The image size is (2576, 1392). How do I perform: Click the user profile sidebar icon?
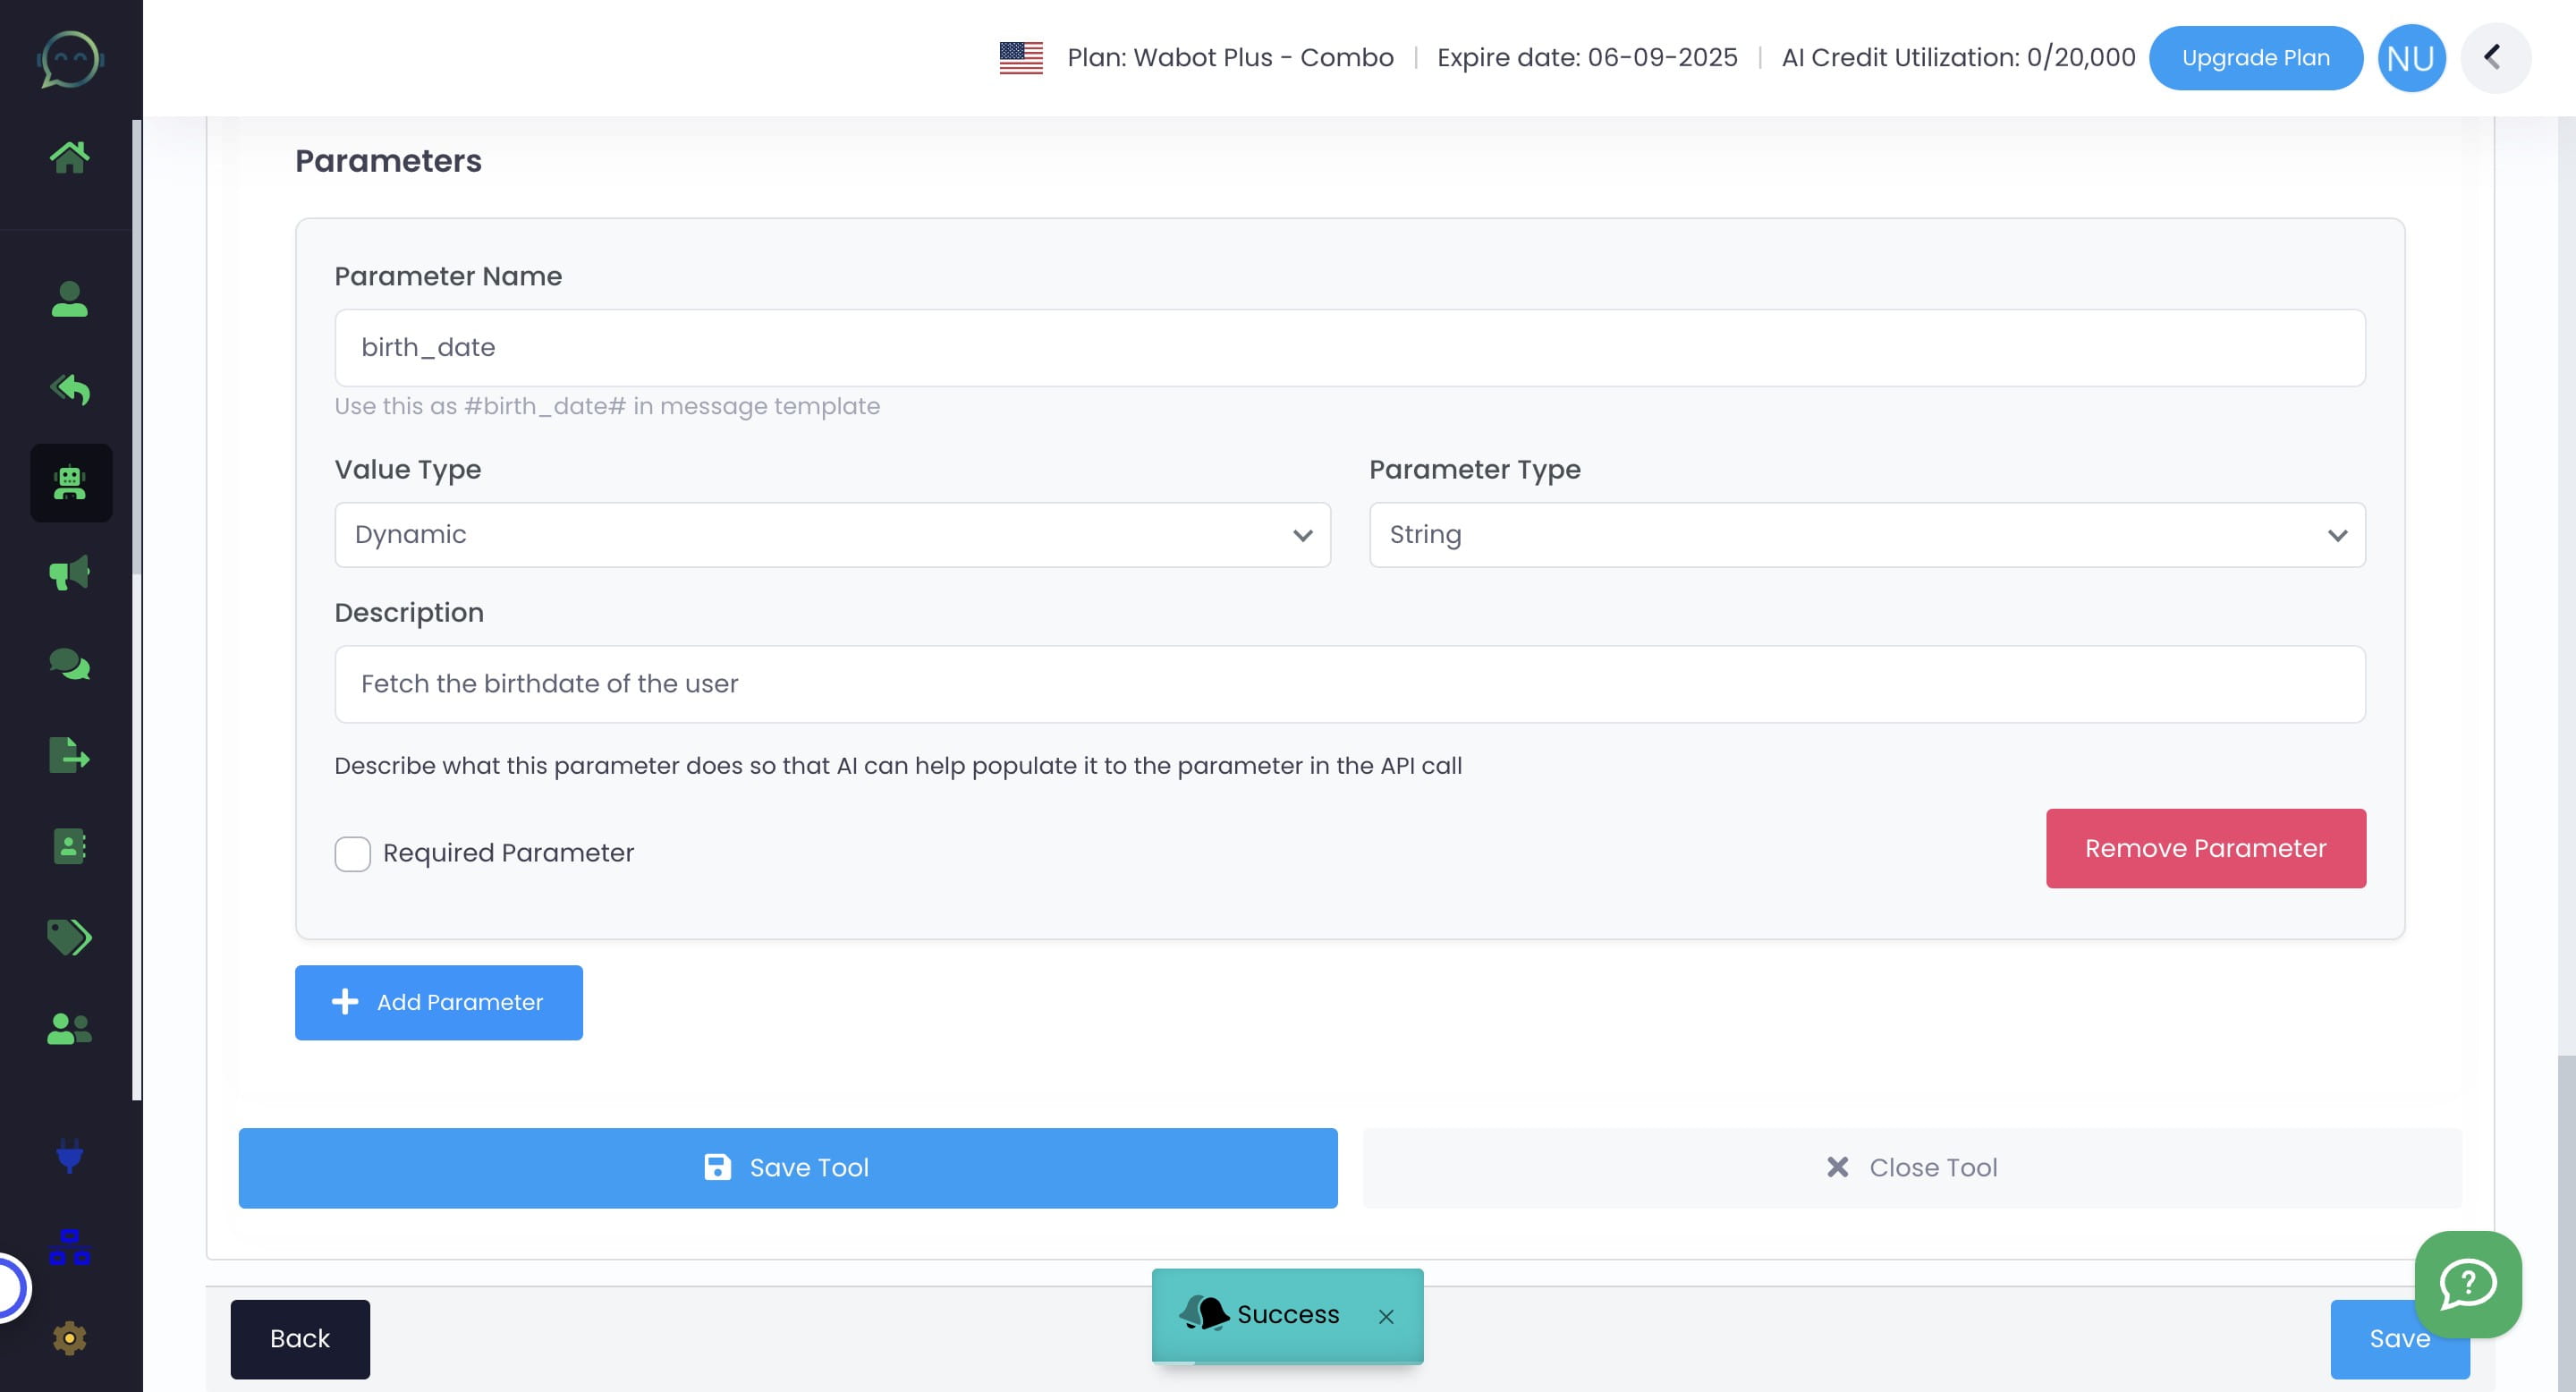click(x=69, y=299)
